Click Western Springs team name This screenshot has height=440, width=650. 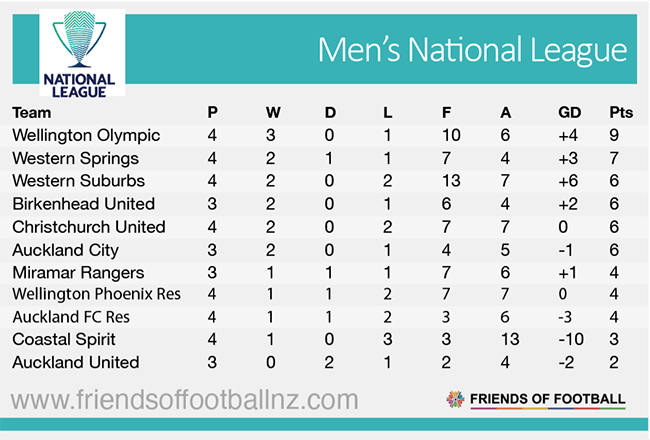[x=75, y=158]
